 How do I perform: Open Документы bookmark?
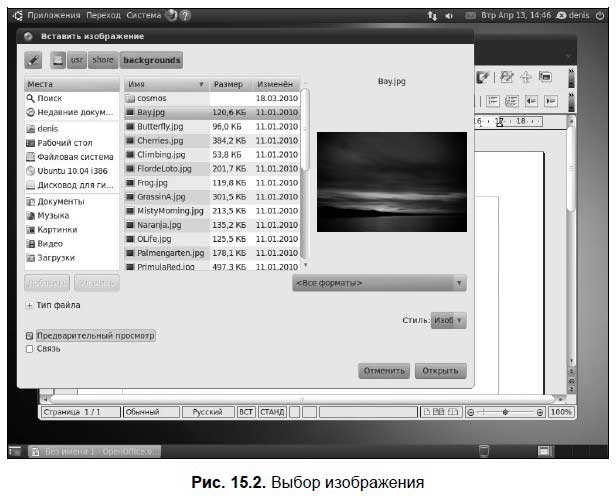pyautogui.click(x=72, y=201)
